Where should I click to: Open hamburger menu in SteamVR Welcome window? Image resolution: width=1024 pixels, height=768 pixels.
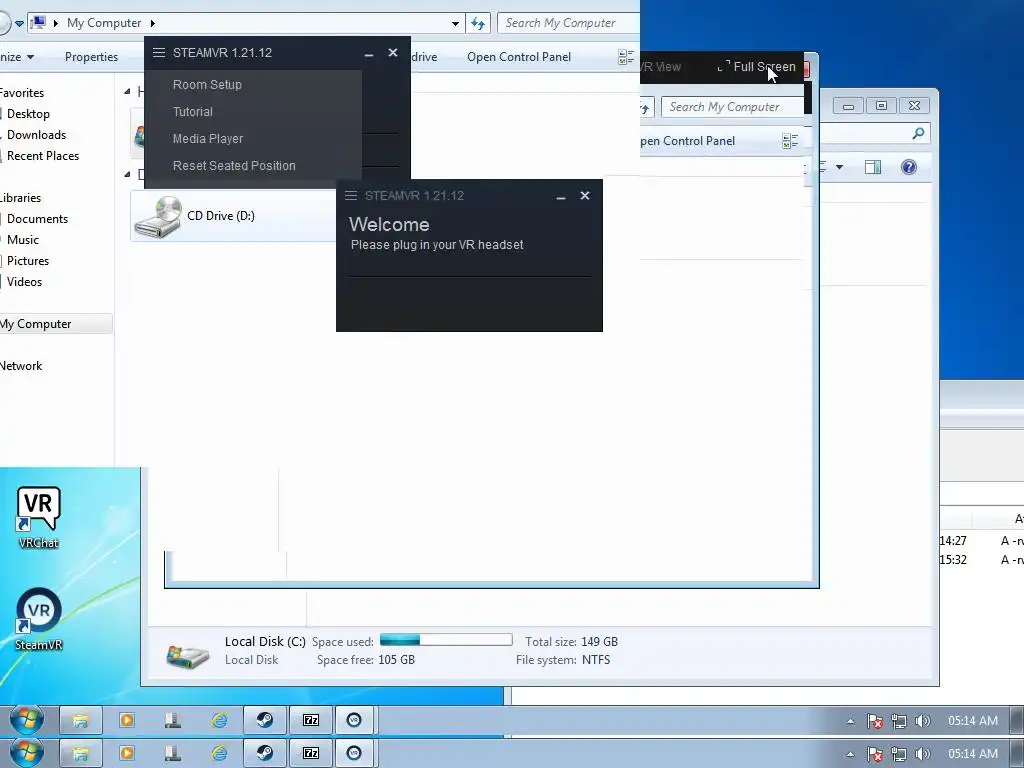pyautogui.click(x=351, y=196)
